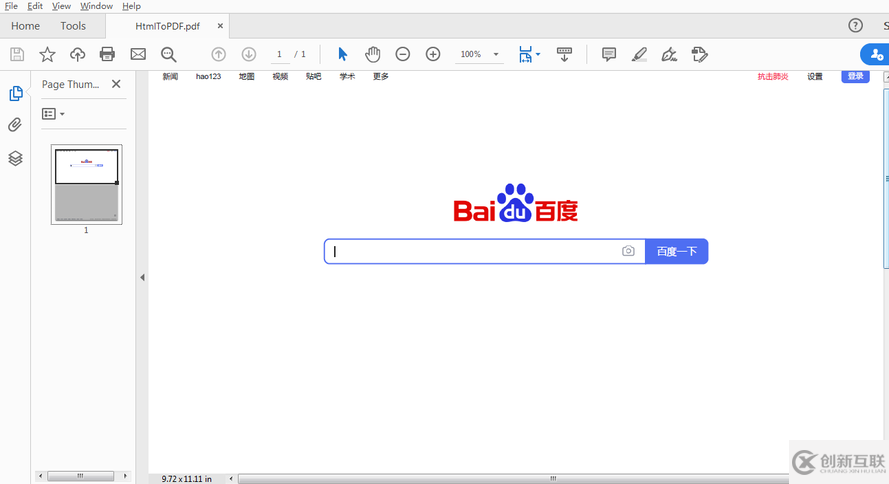The image size is (889, 484).
Task: Activate the Hand pan tool
Action: click(x=372, y=54)
